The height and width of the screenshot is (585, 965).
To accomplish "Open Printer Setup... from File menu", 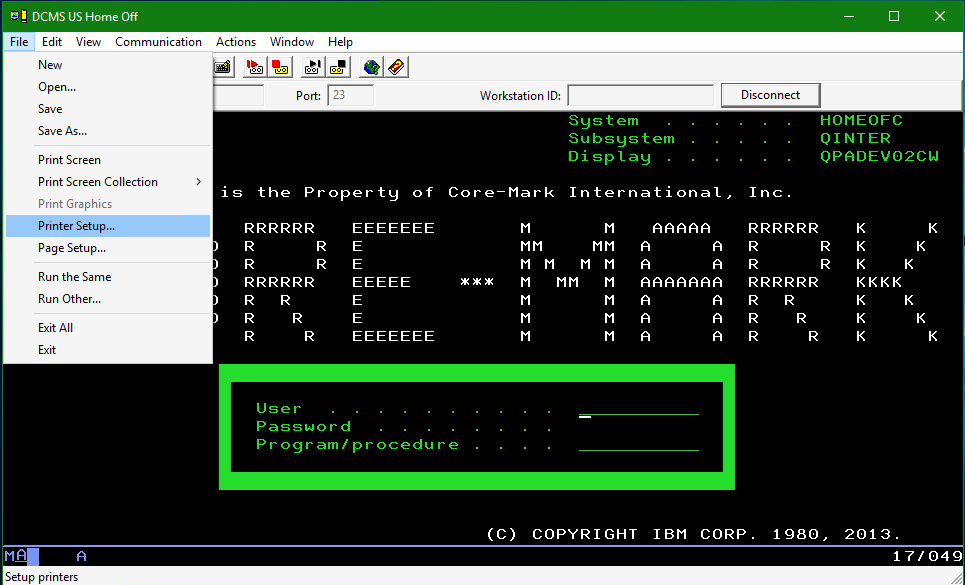I will tap(108, 226).
